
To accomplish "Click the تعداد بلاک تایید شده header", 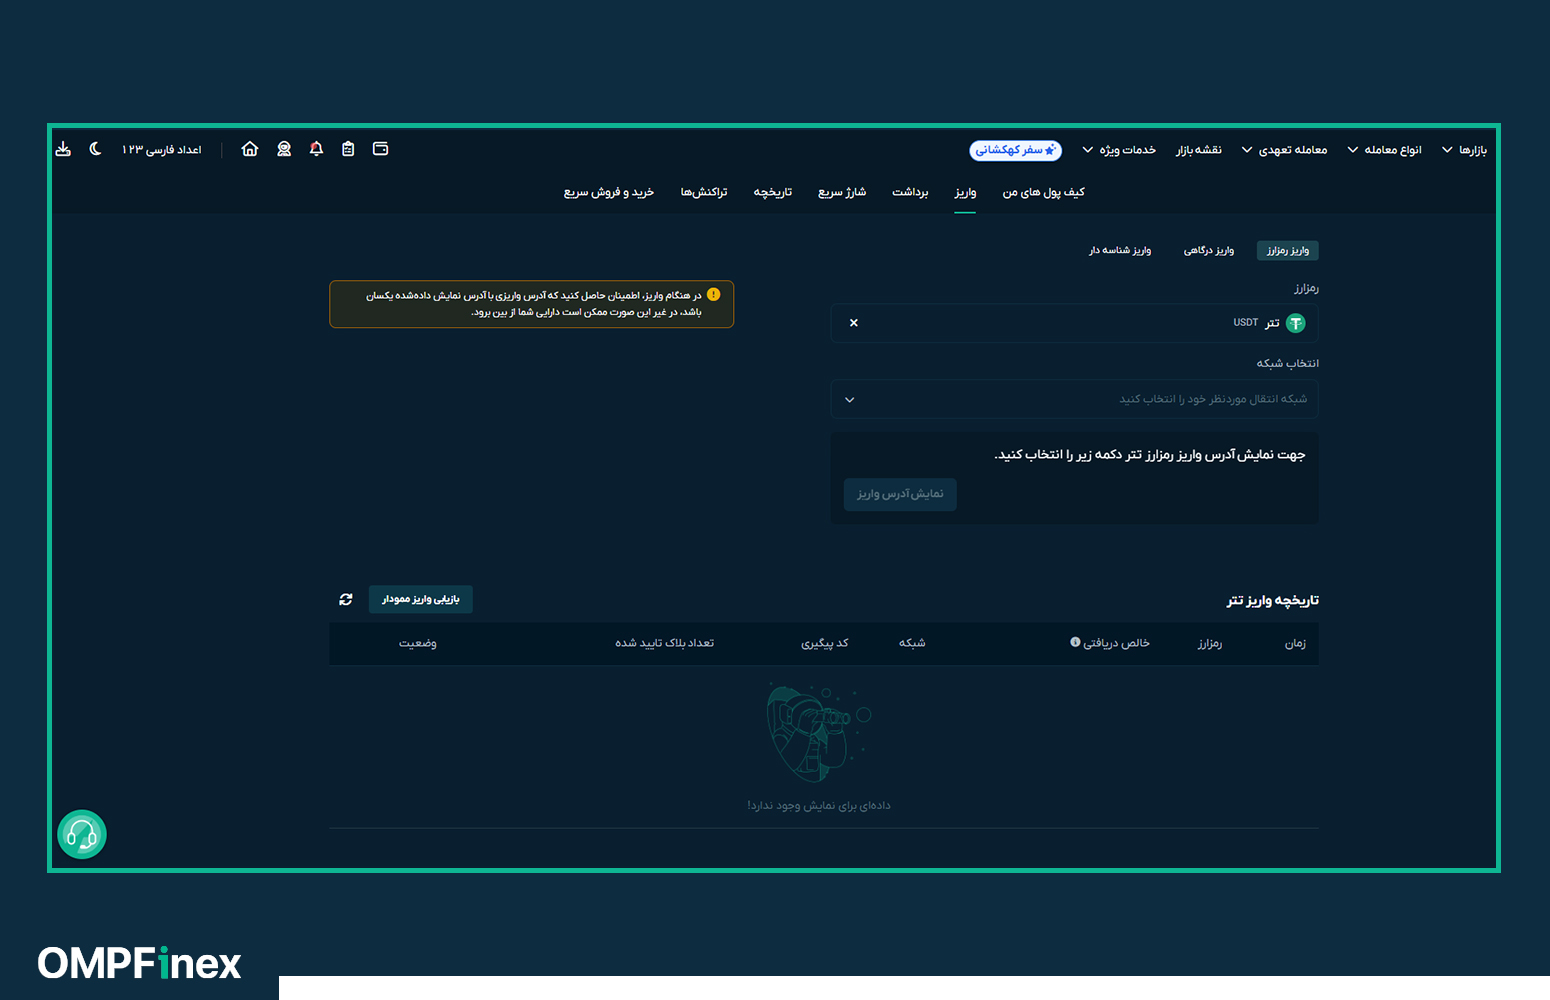I will pyautogui.click(x=665, y=643).
